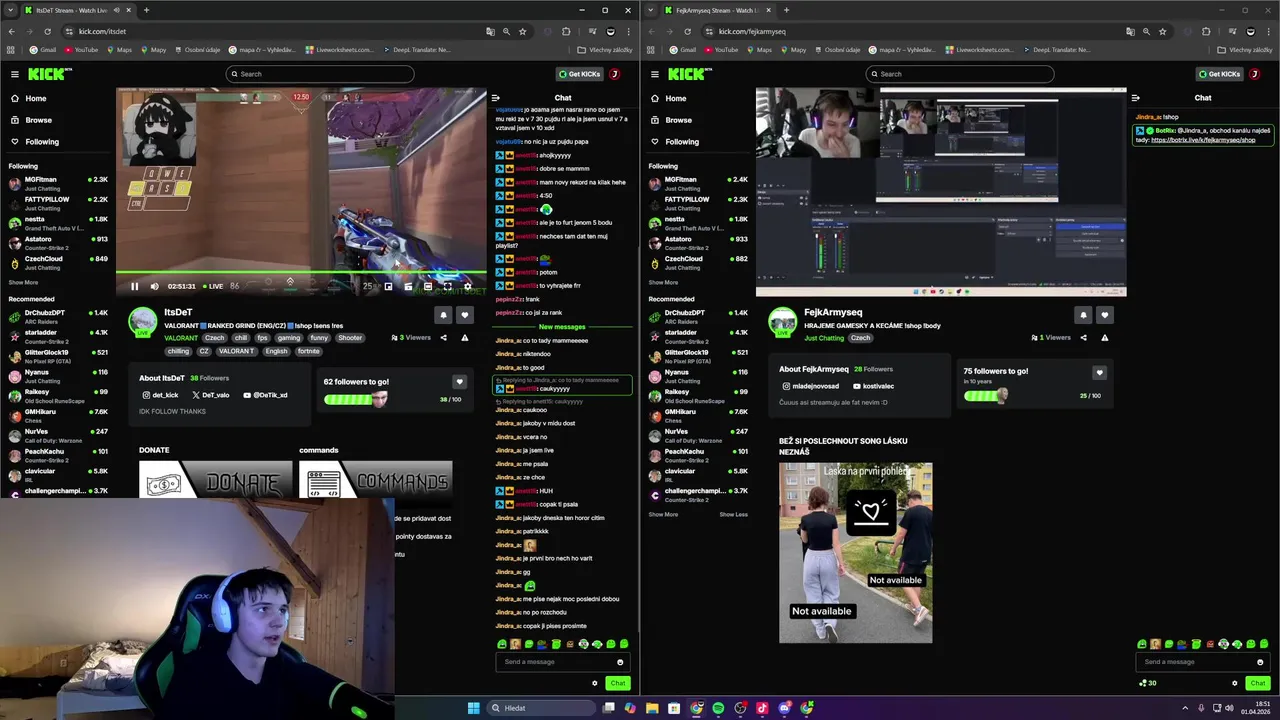This screenshot has width=1280, height=720.
Task: Open Just Chatting category under FejkArmyseq
Action: coord(824,338)
